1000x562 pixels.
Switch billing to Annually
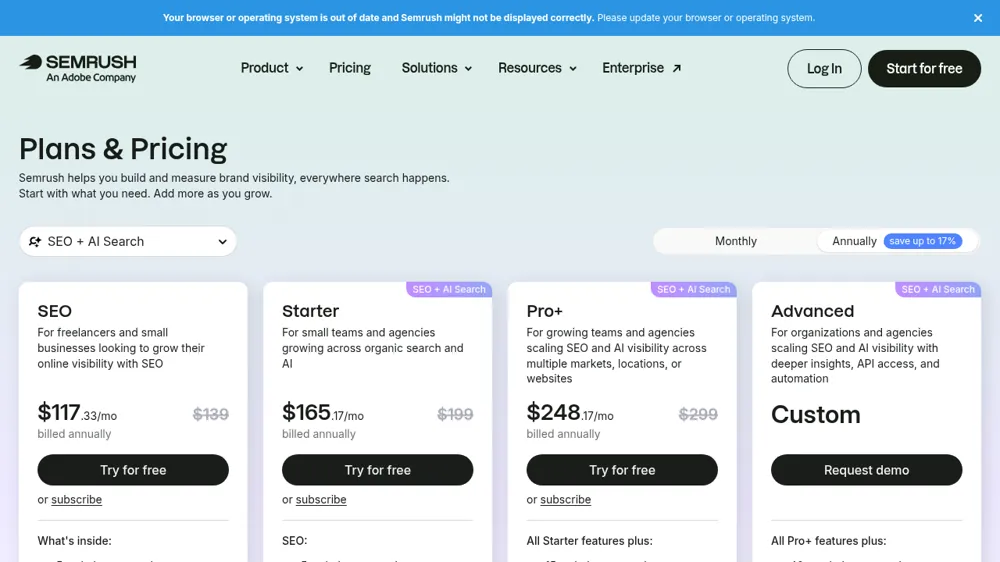[897, 241]
